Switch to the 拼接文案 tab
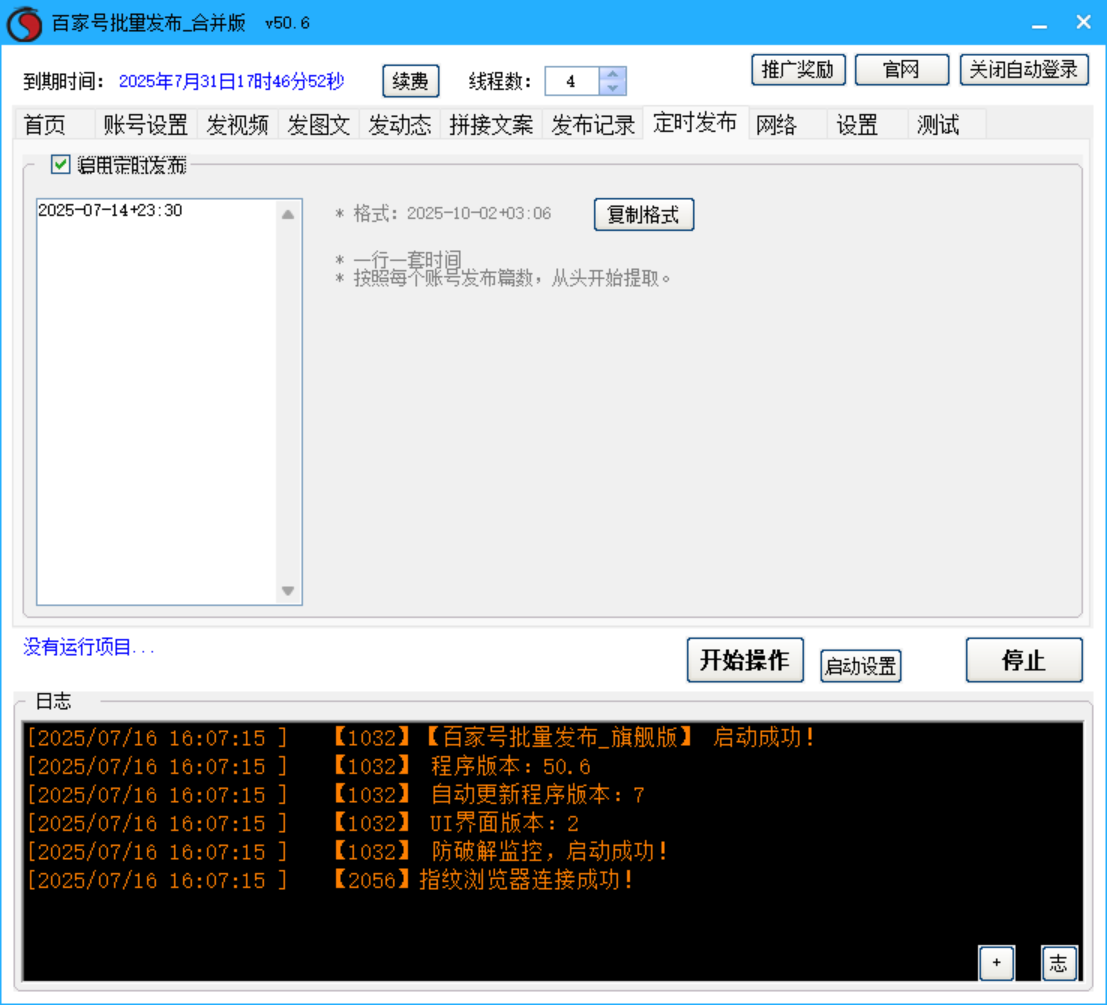The image size is (1107, 1005). (491, 125)
